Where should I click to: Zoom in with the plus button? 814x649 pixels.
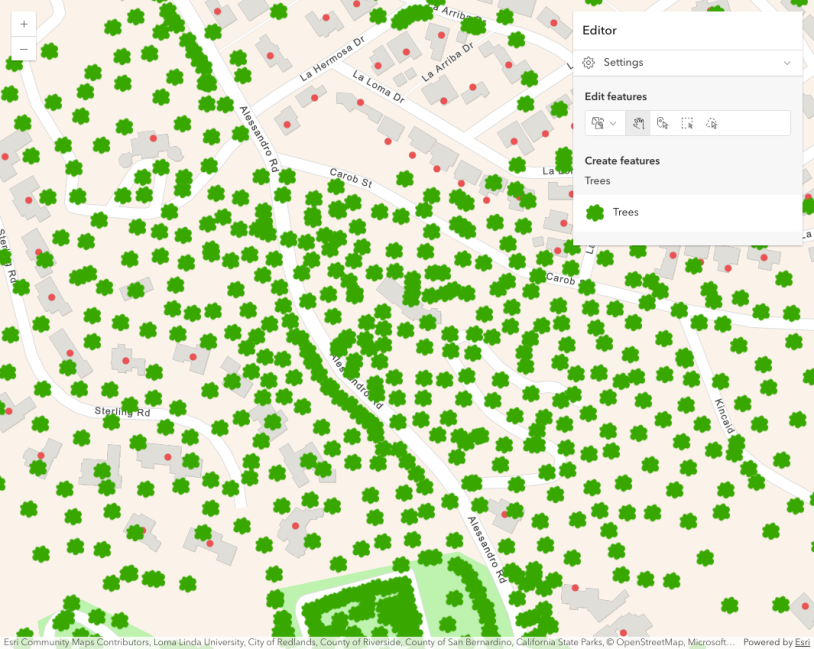(23, 24)
